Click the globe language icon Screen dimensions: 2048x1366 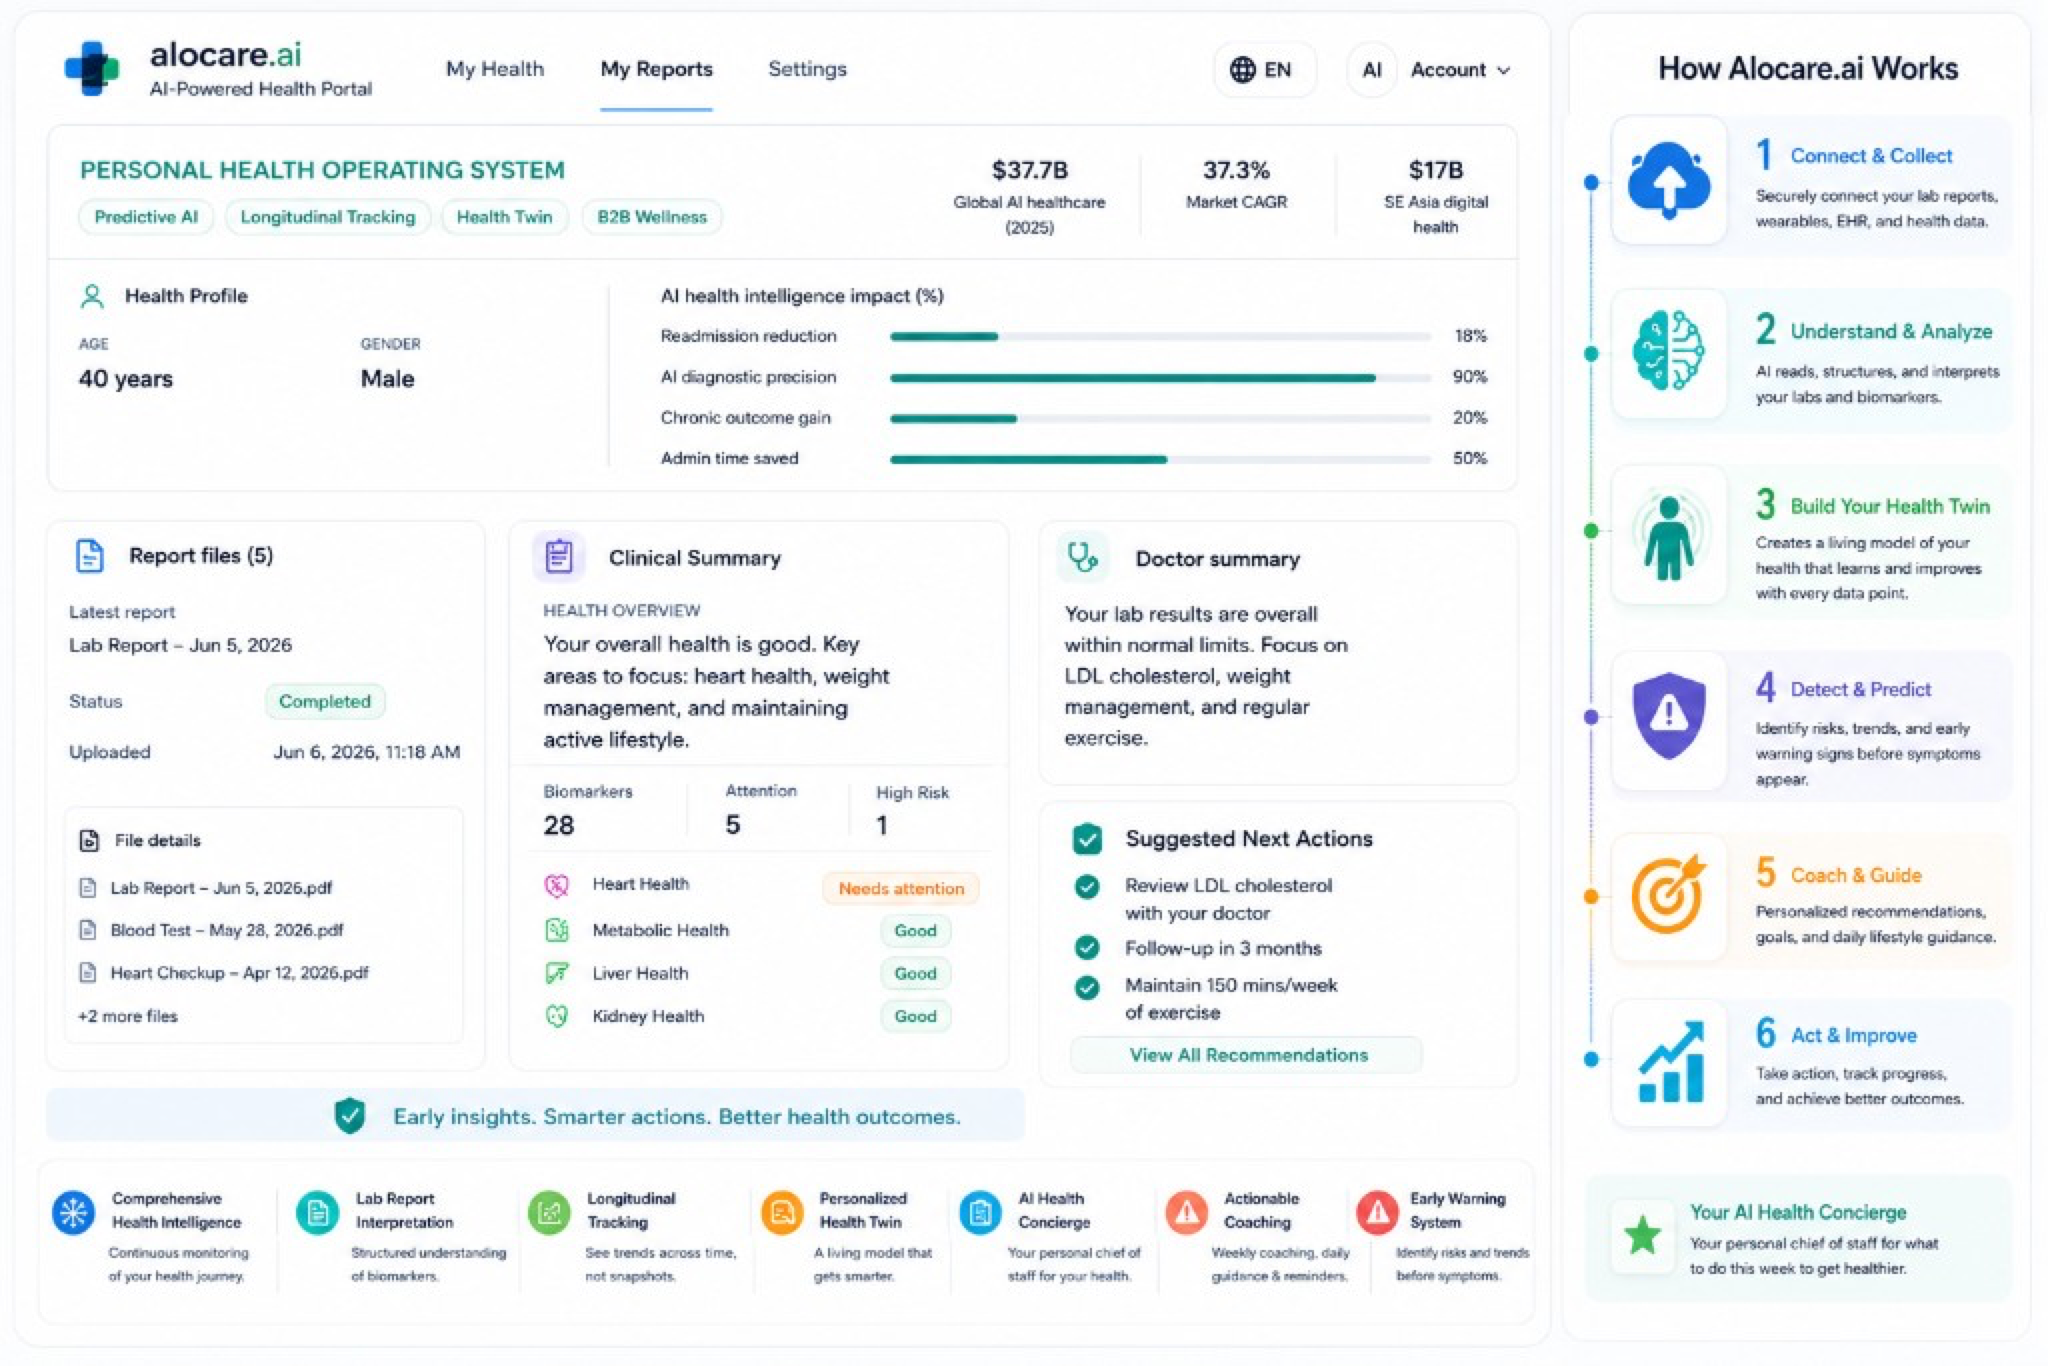pyautogui.click(x=1242, y=70)
